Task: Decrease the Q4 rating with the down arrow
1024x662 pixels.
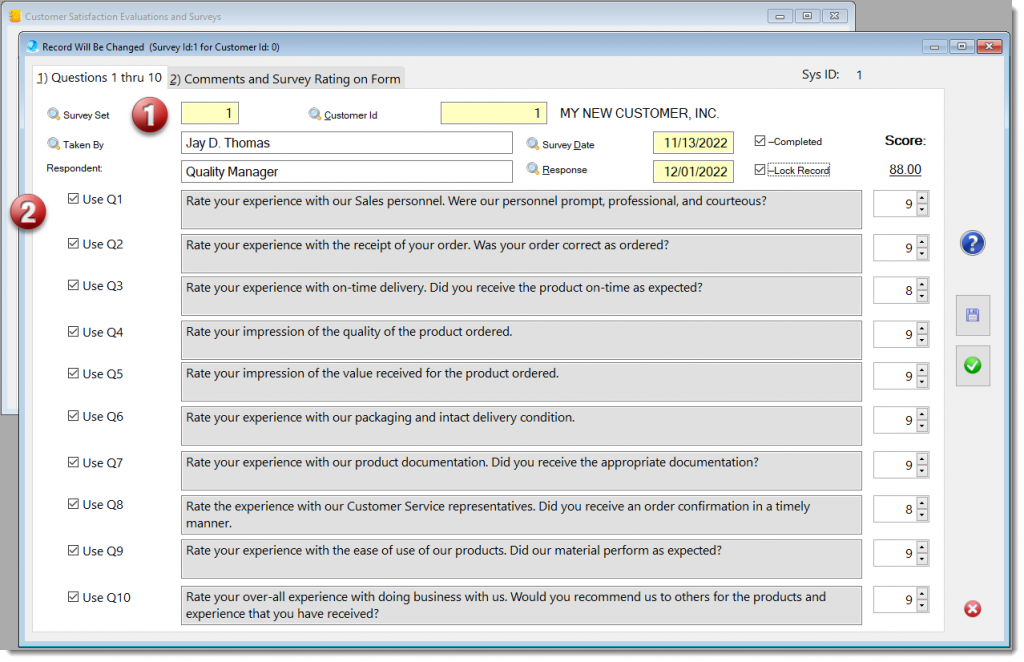Action: [922, 340]
